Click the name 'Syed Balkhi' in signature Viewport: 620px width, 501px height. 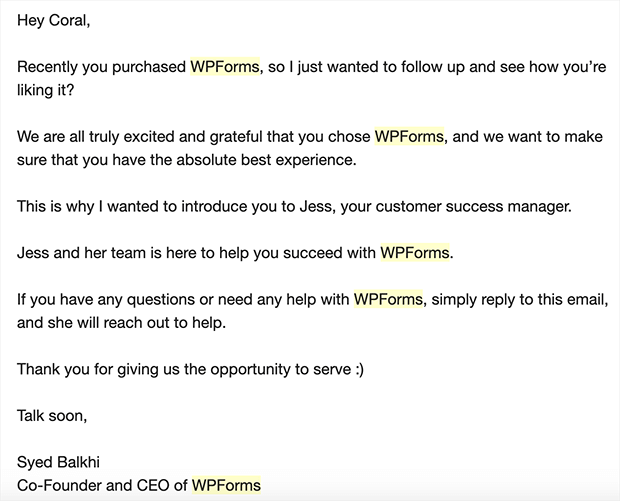pos(58,462)
